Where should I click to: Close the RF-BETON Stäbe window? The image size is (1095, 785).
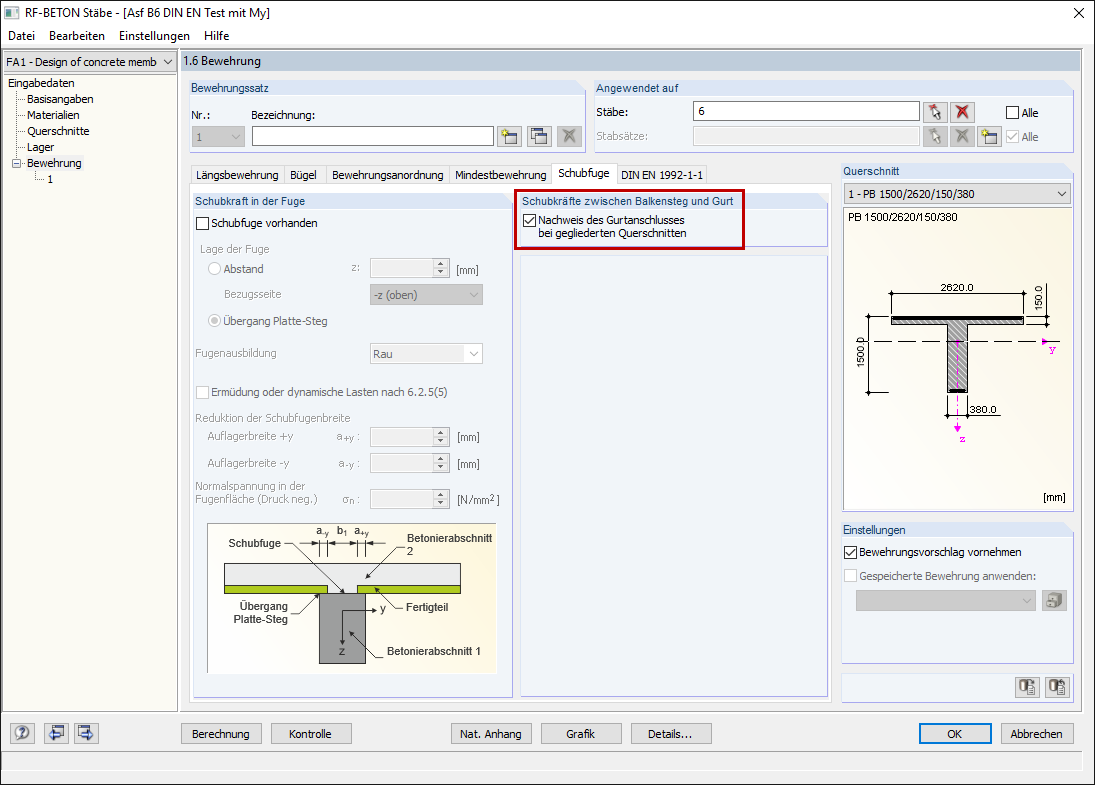point(1078,13)
